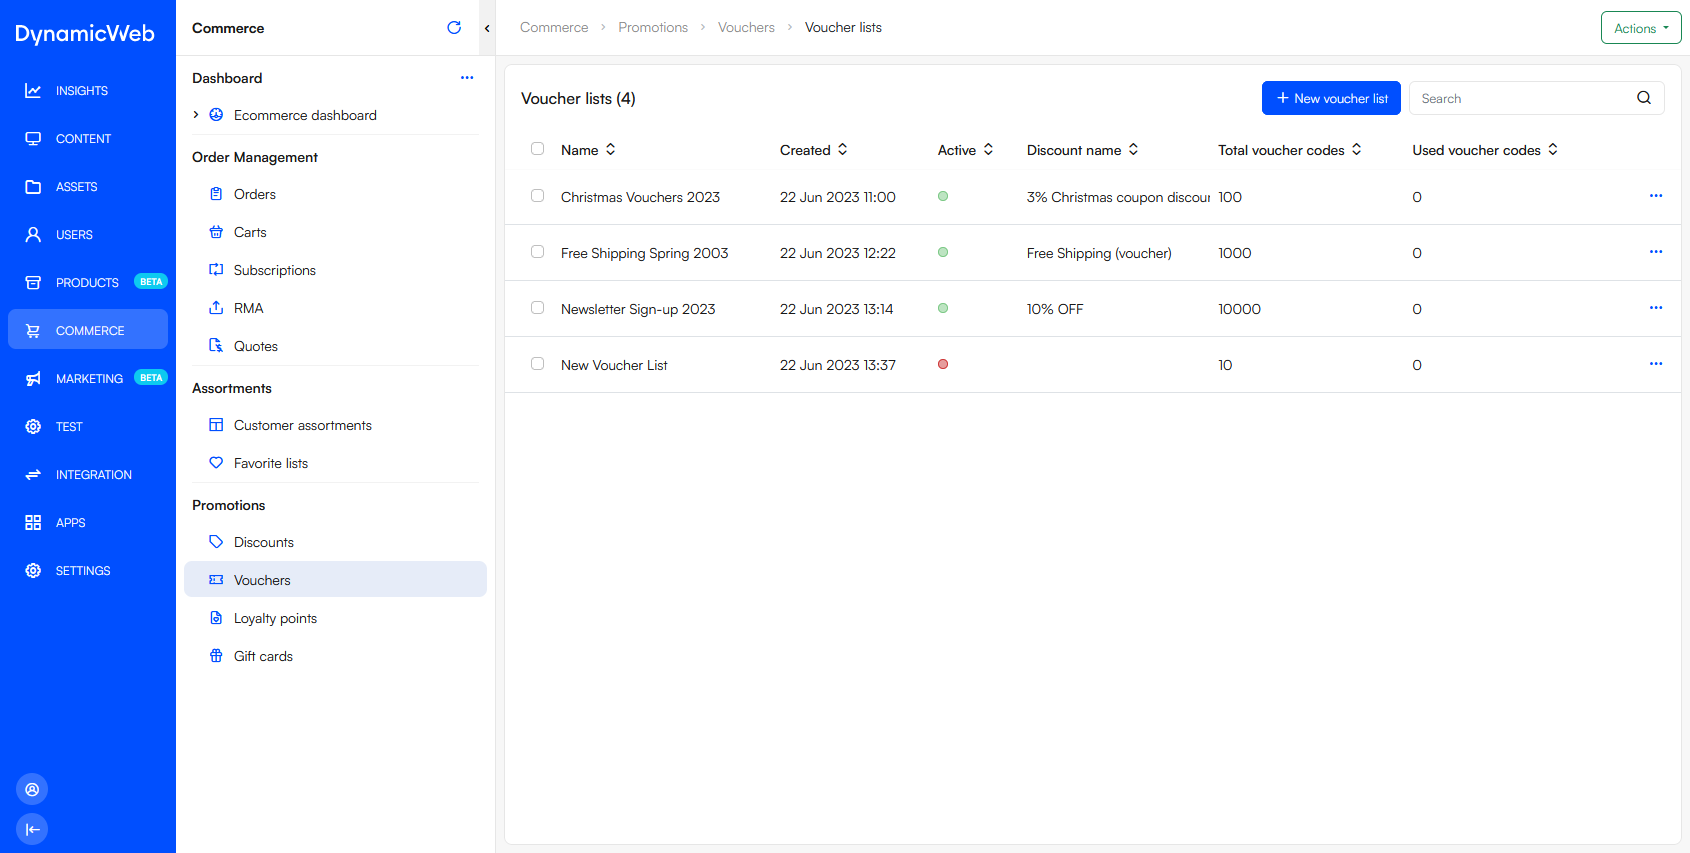This screenshot has height=853, width=1690.
Task: Expand the Ecommerce dashboard tree node
Action: 196,115
